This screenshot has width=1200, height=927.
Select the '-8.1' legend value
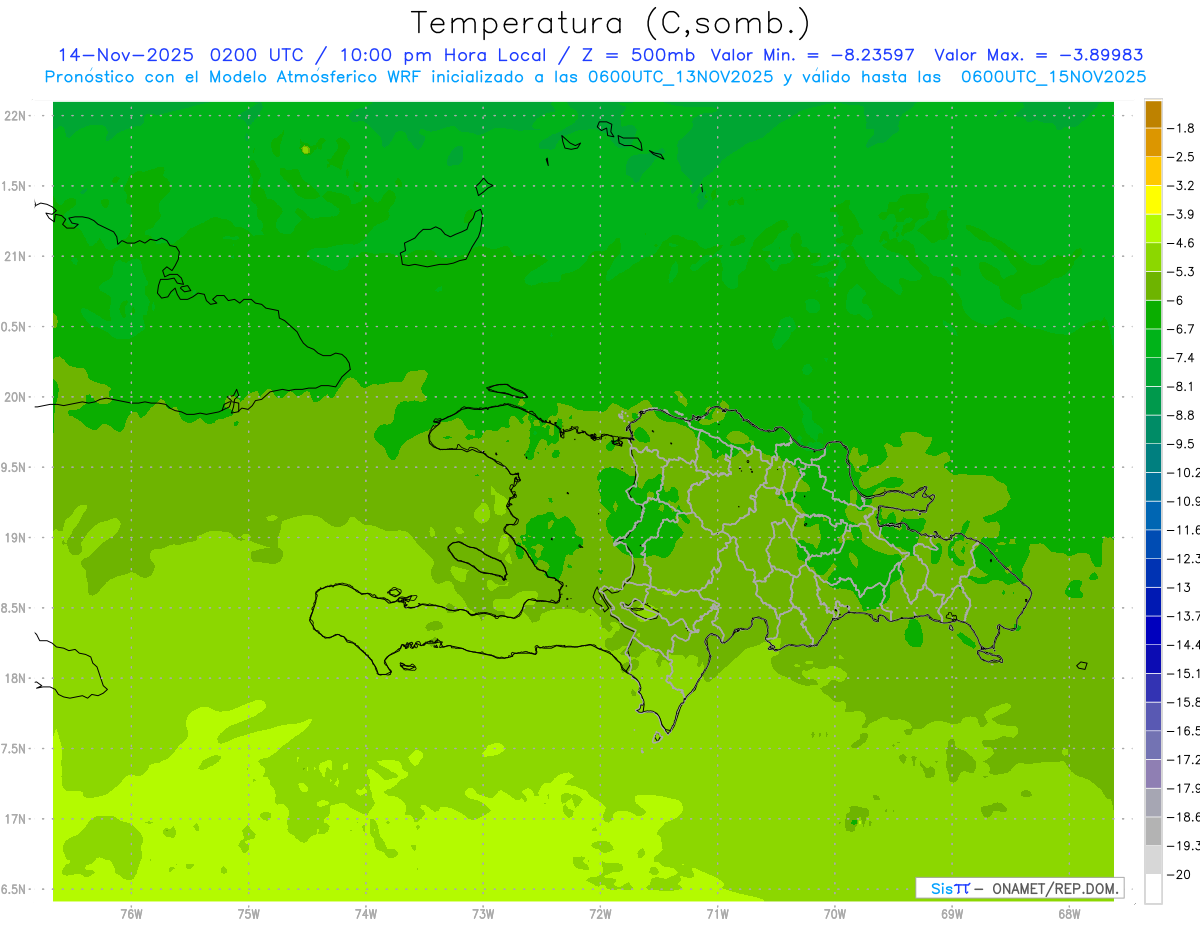point(1181,386)
